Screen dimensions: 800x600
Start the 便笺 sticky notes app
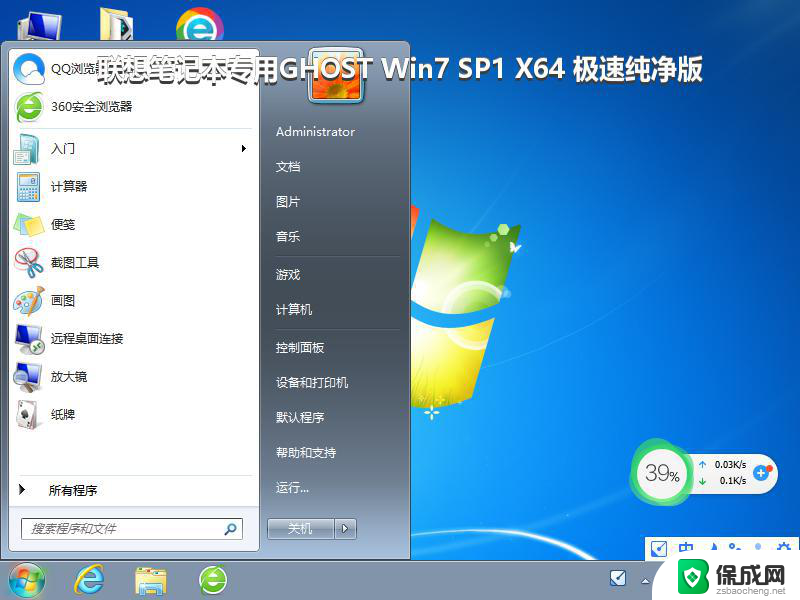[132, 224]
